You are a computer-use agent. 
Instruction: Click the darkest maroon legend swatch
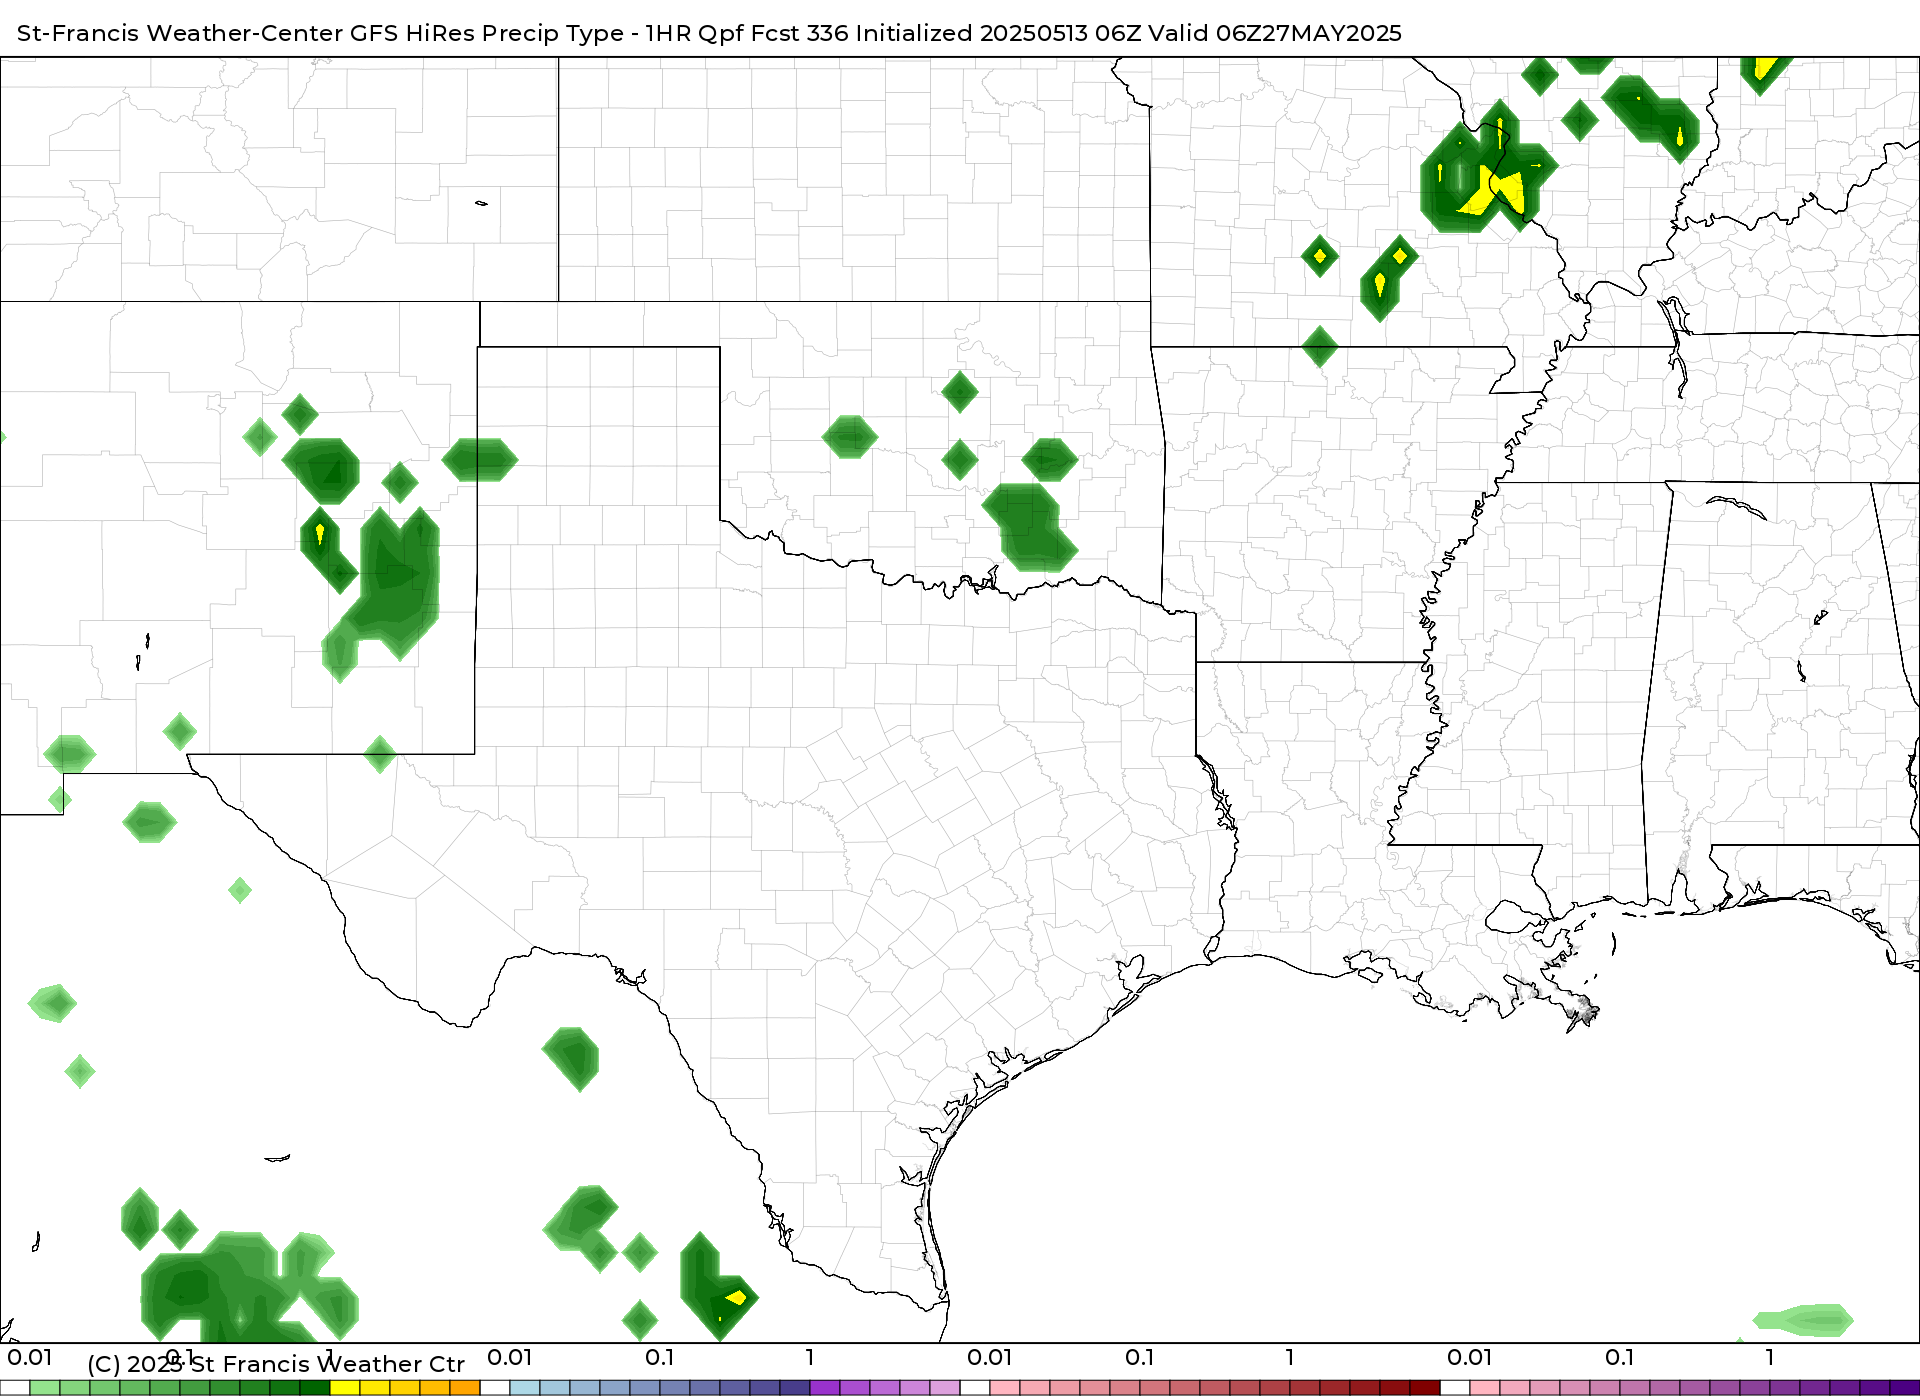click(1425, 1388)
